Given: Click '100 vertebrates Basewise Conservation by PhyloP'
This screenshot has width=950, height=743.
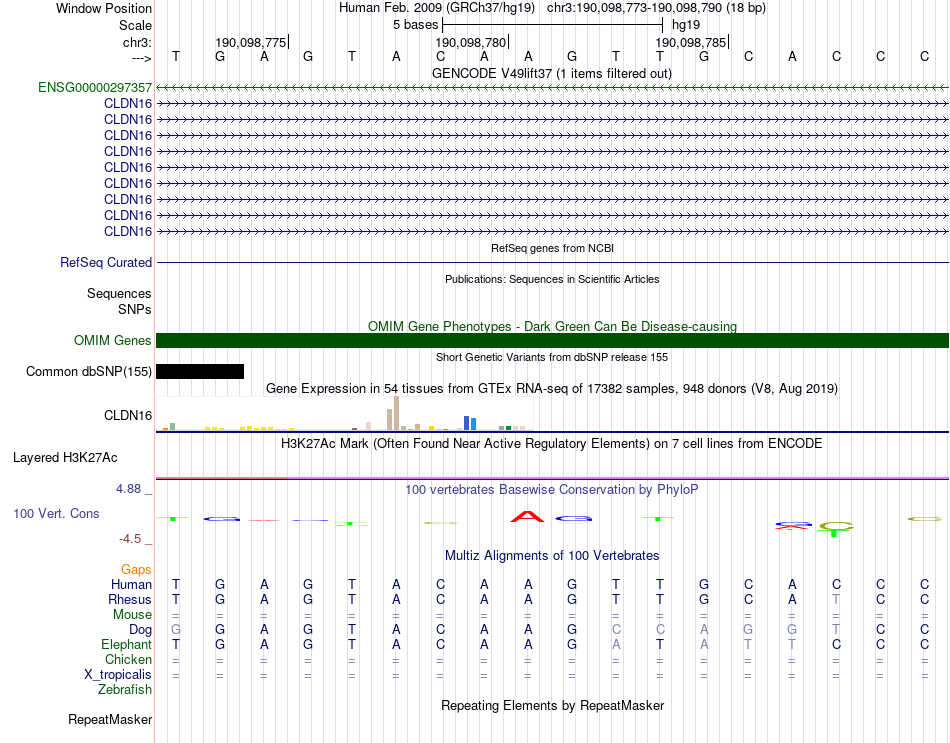Looking at the screenshot, I should [552, 489].
